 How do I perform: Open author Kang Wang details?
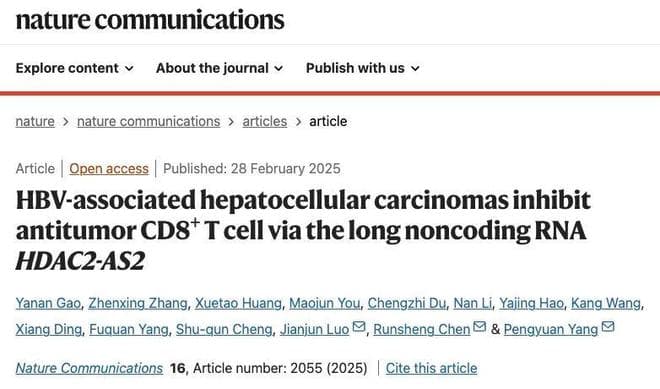[606, 303]
